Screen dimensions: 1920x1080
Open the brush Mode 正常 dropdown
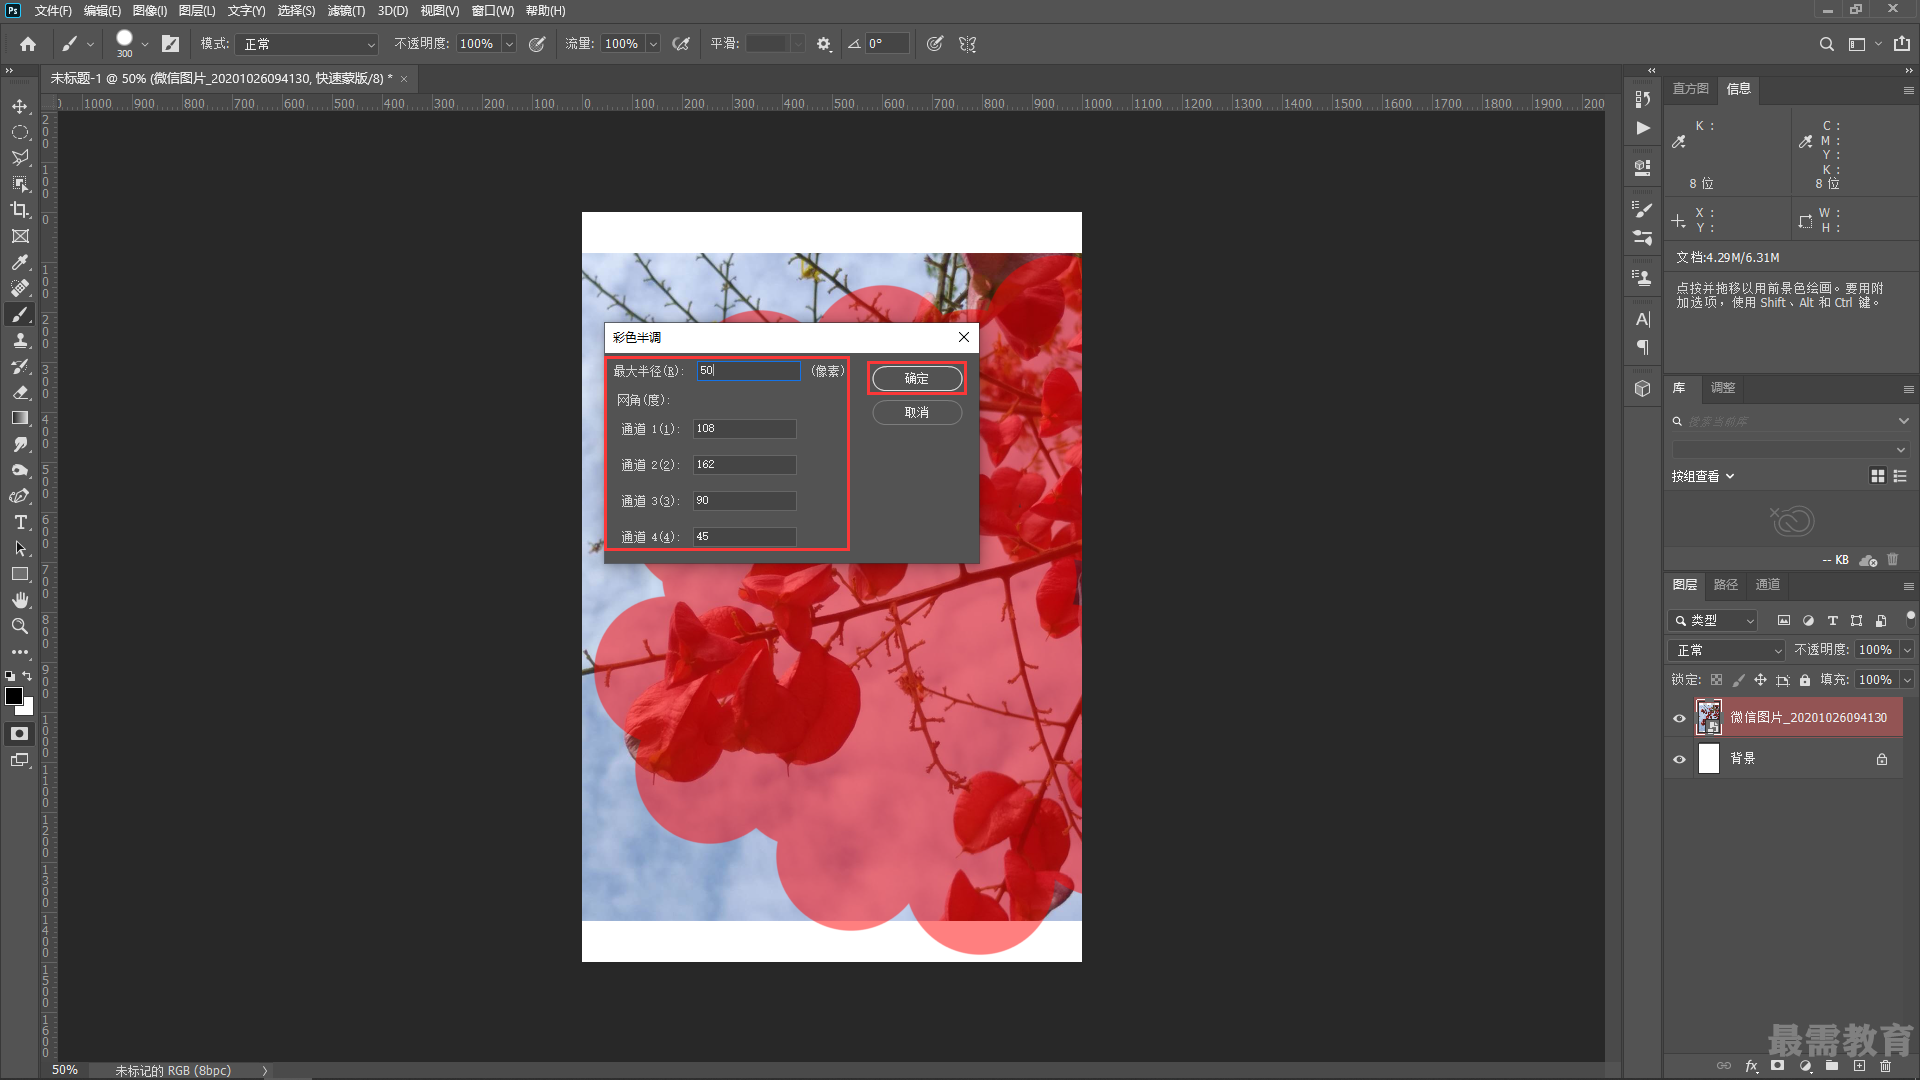(308, 44)
